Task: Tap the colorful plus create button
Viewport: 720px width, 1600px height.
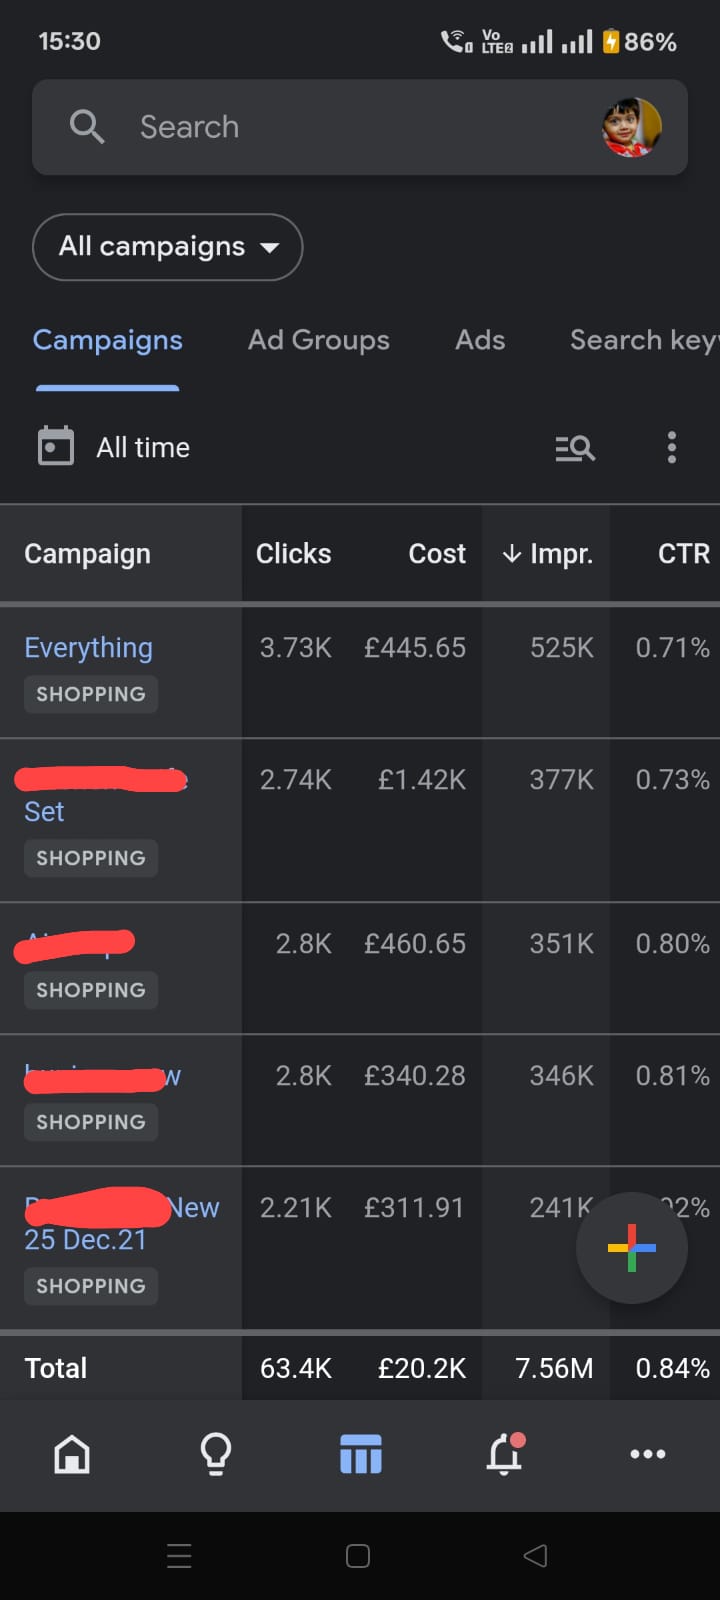Action: coord(631,1248)
